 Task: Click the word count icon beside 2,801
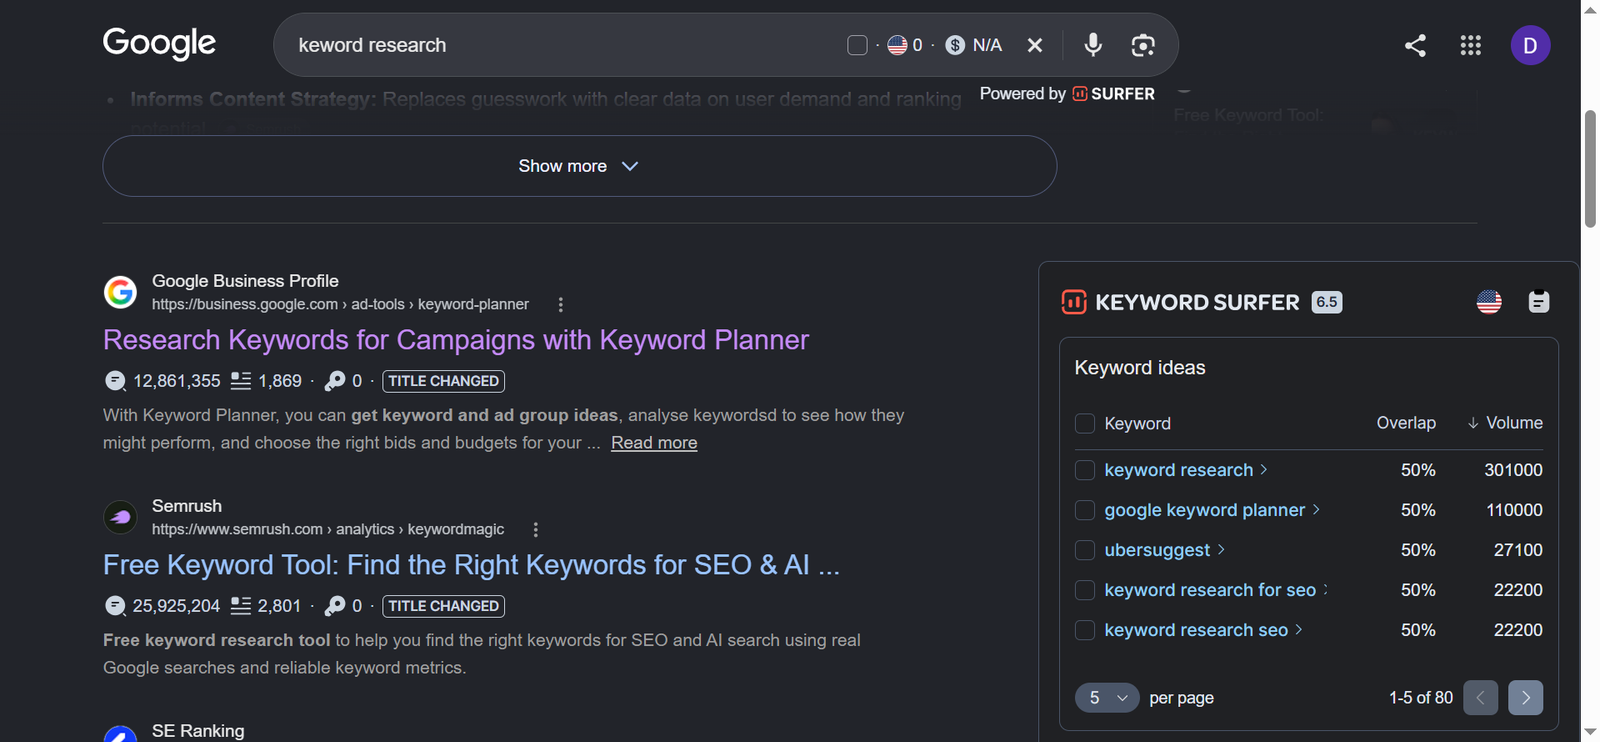click(240, 606)
